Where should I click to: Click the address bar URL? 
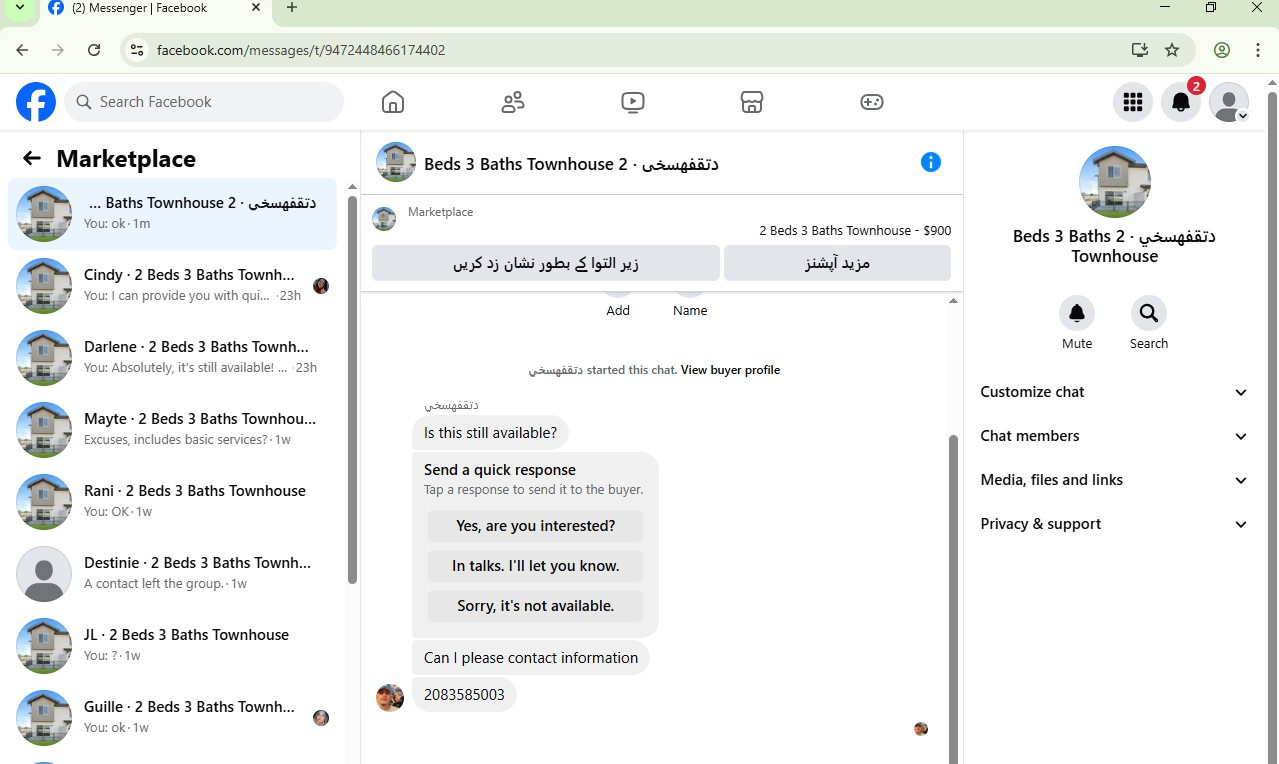[x=301, y=50]
